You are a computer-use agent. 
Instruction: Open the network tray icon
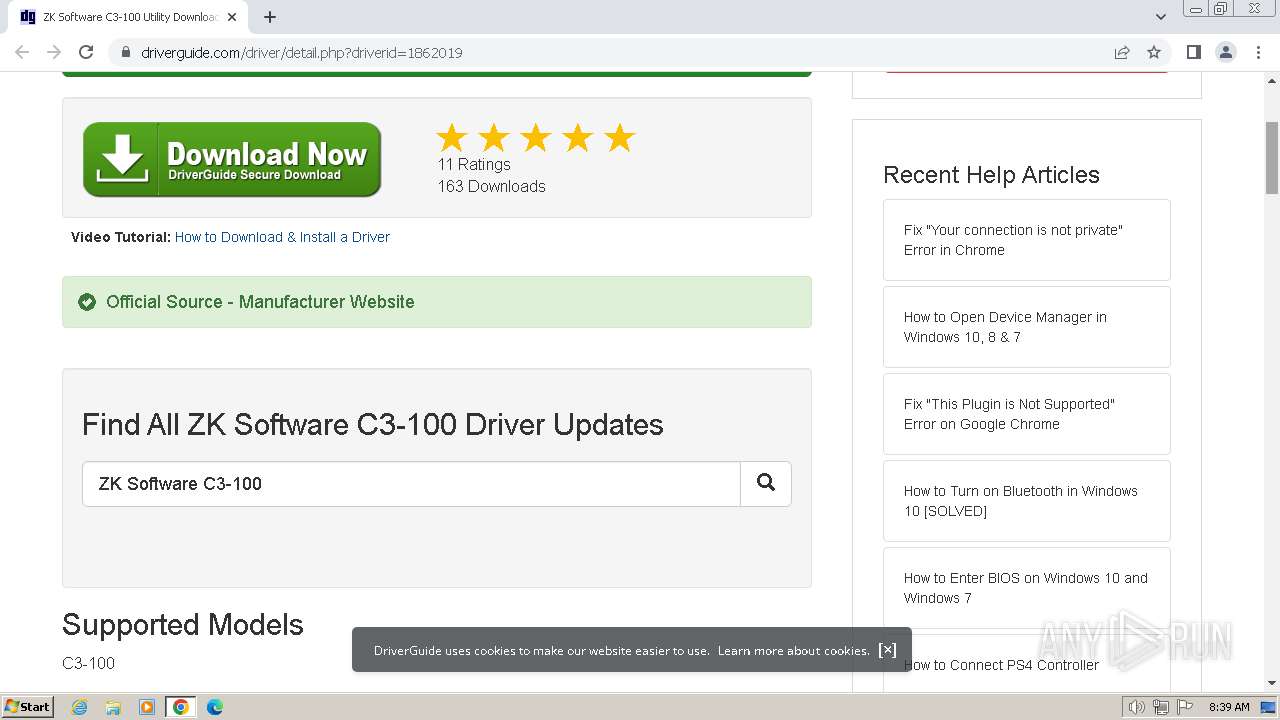(x=1160, y=707)
